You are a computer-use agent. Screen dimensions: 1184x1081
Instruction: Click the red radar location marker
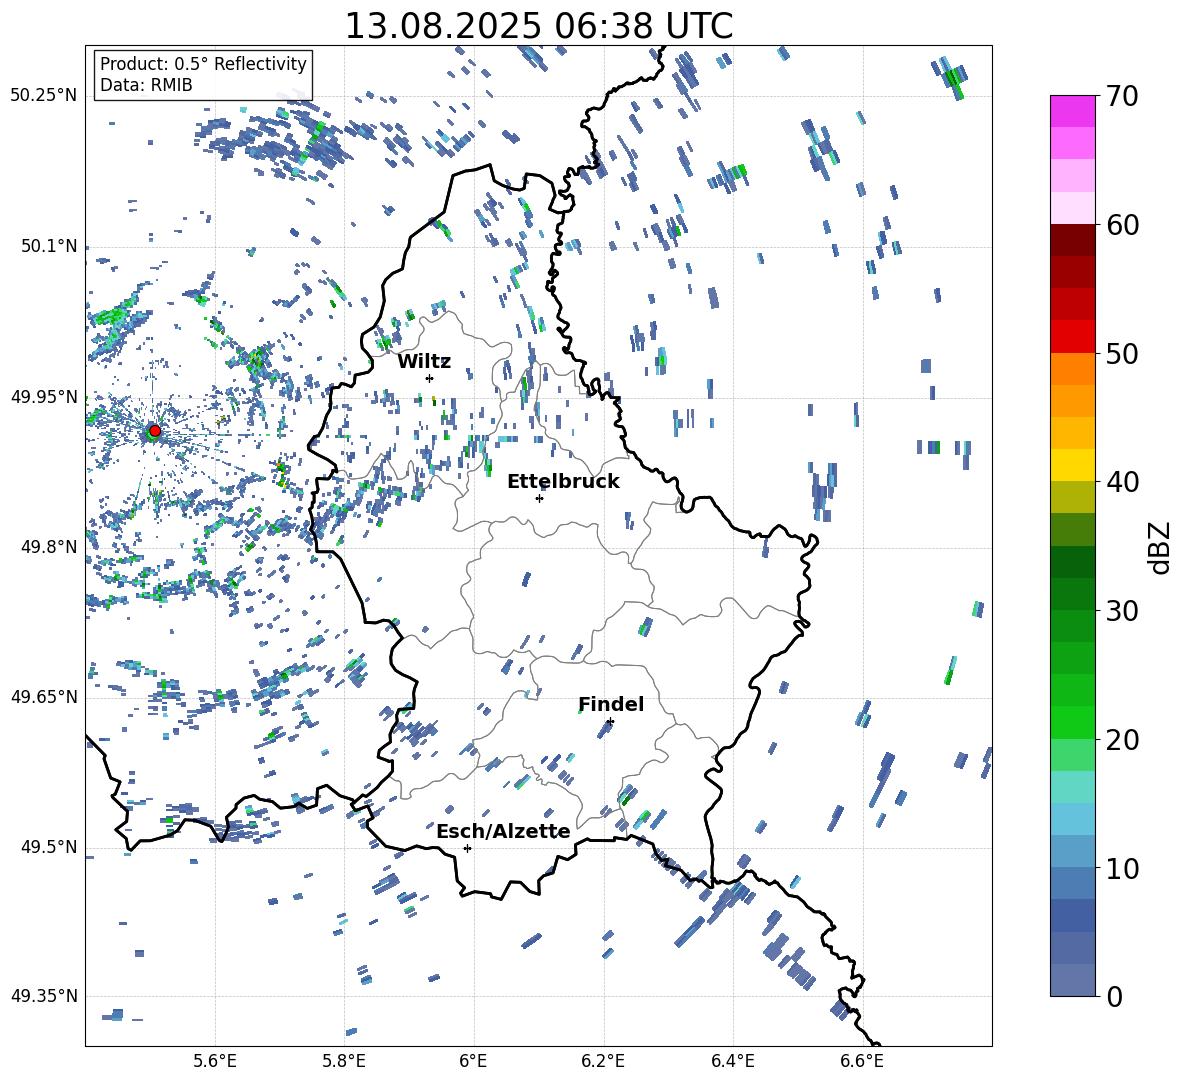[155, 431]
